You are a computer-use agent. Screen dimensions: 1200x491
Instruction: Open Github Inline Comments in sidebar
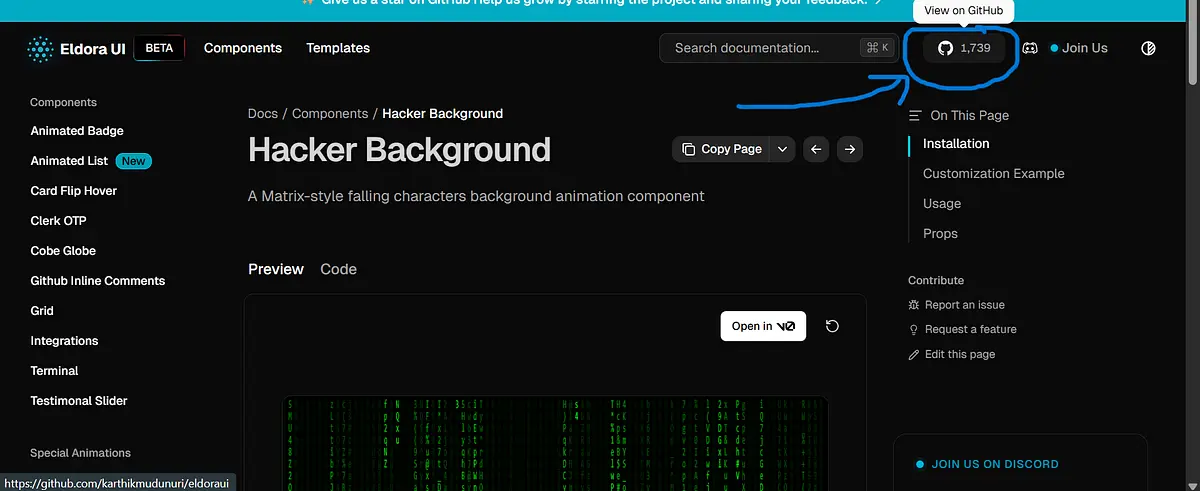98,281
